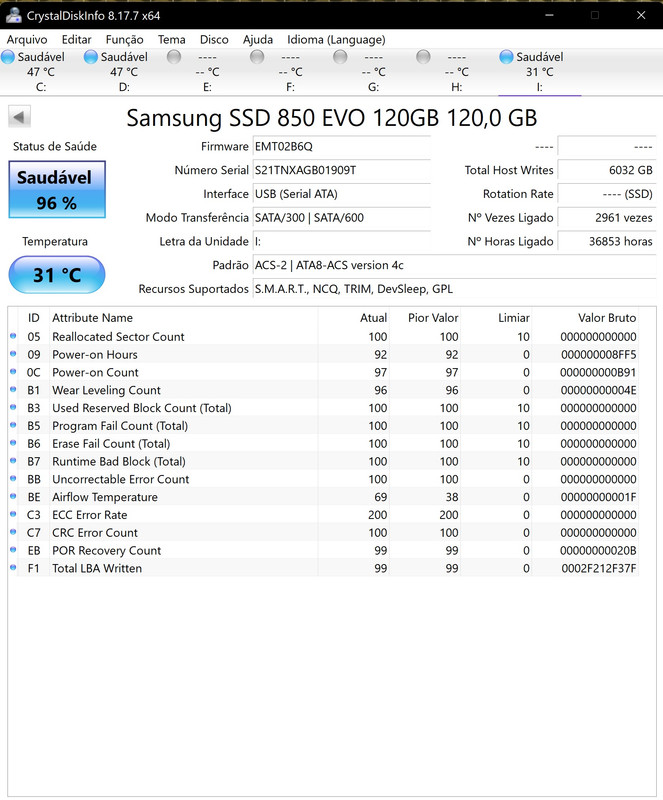Viewport: 663px width, 800px height.
Task: Select grey drive G: status icon
Action: tap(340, 57)
